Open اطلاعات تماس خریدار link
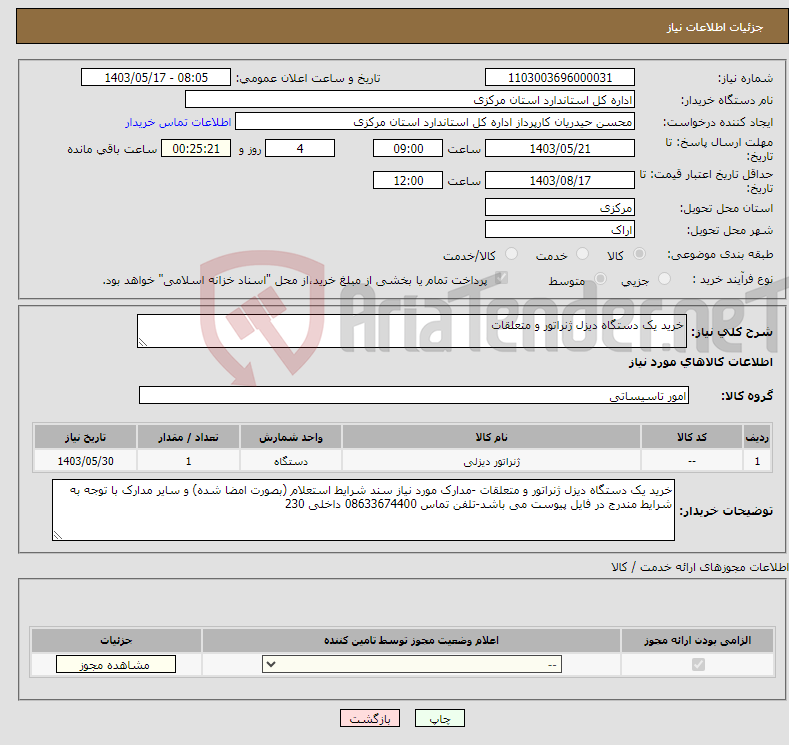 [178, 122]
